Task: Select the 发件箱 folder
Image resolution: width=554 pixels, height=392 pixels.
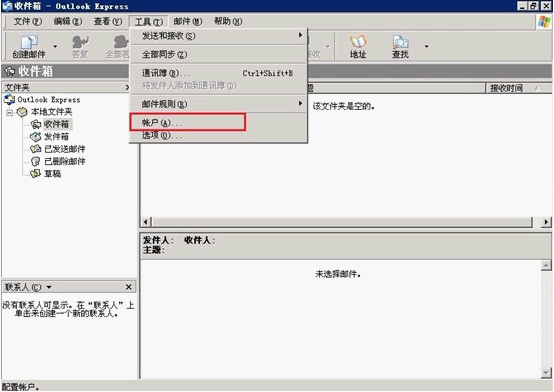Action: [57, 136]
